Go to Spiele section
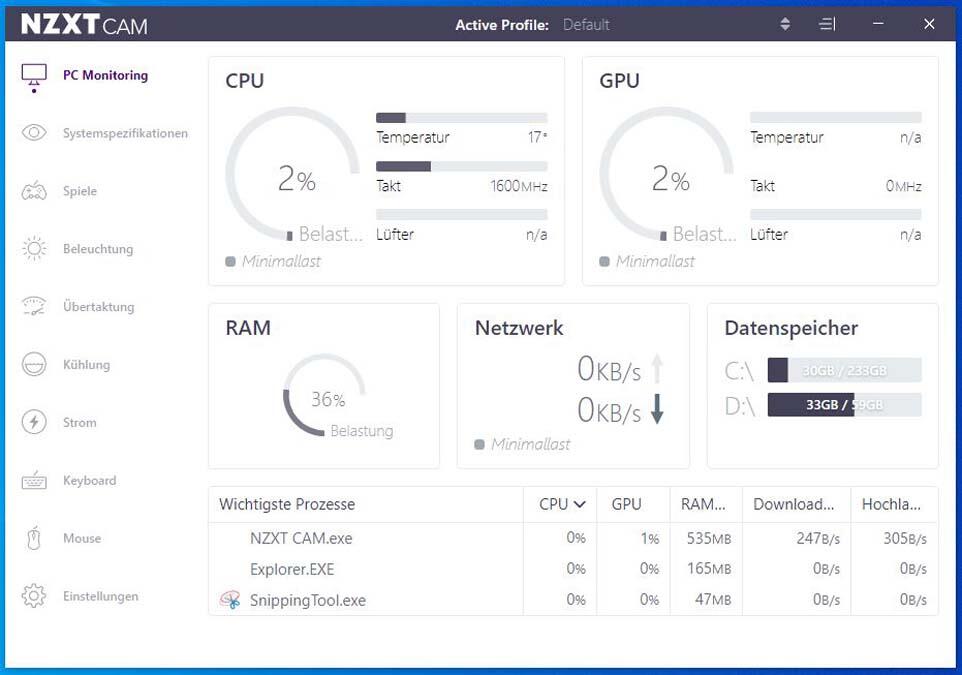 pyautogui.click(x=80, y=191)
